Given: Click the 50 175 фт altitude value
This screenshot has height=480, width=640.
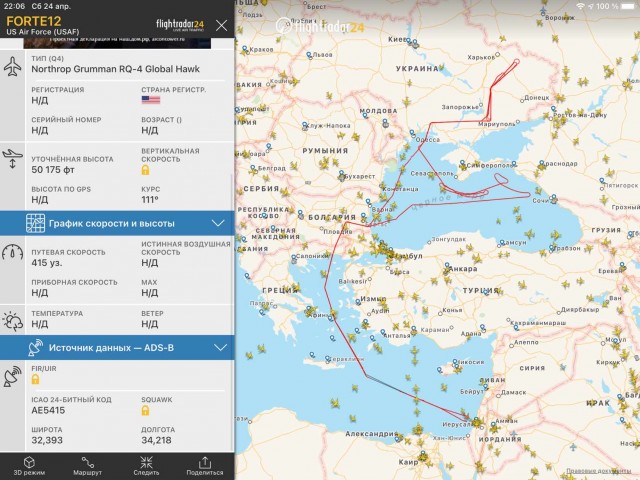Looking at the screenshot, I should 53,170.
